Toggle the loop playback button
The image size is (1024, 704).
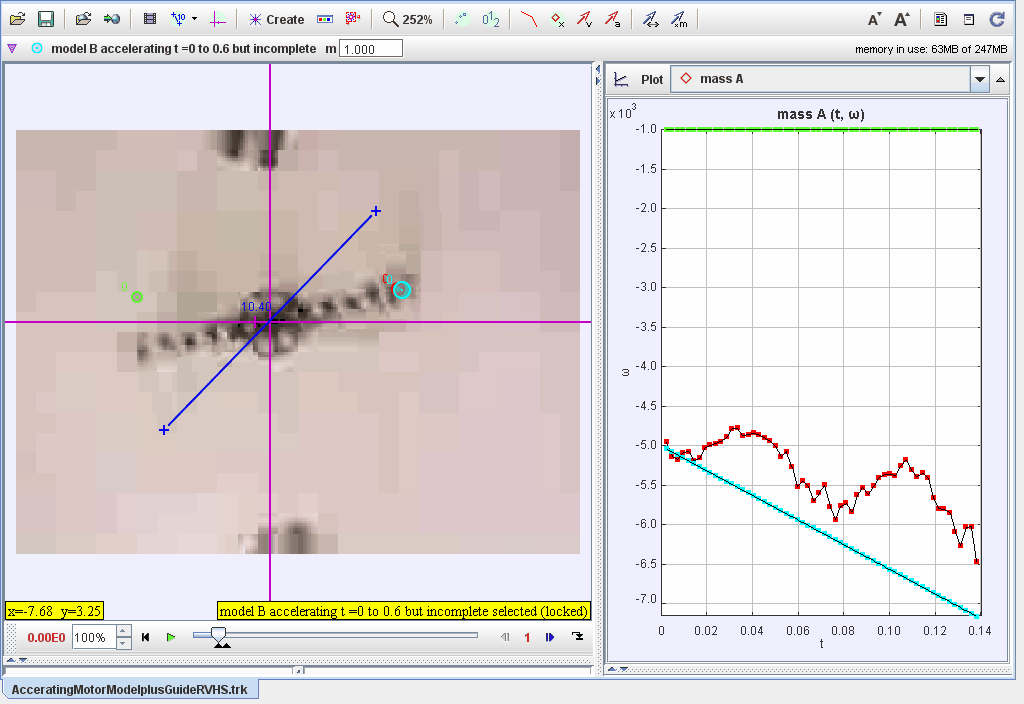pyautogui.click(x=577, y=637)
